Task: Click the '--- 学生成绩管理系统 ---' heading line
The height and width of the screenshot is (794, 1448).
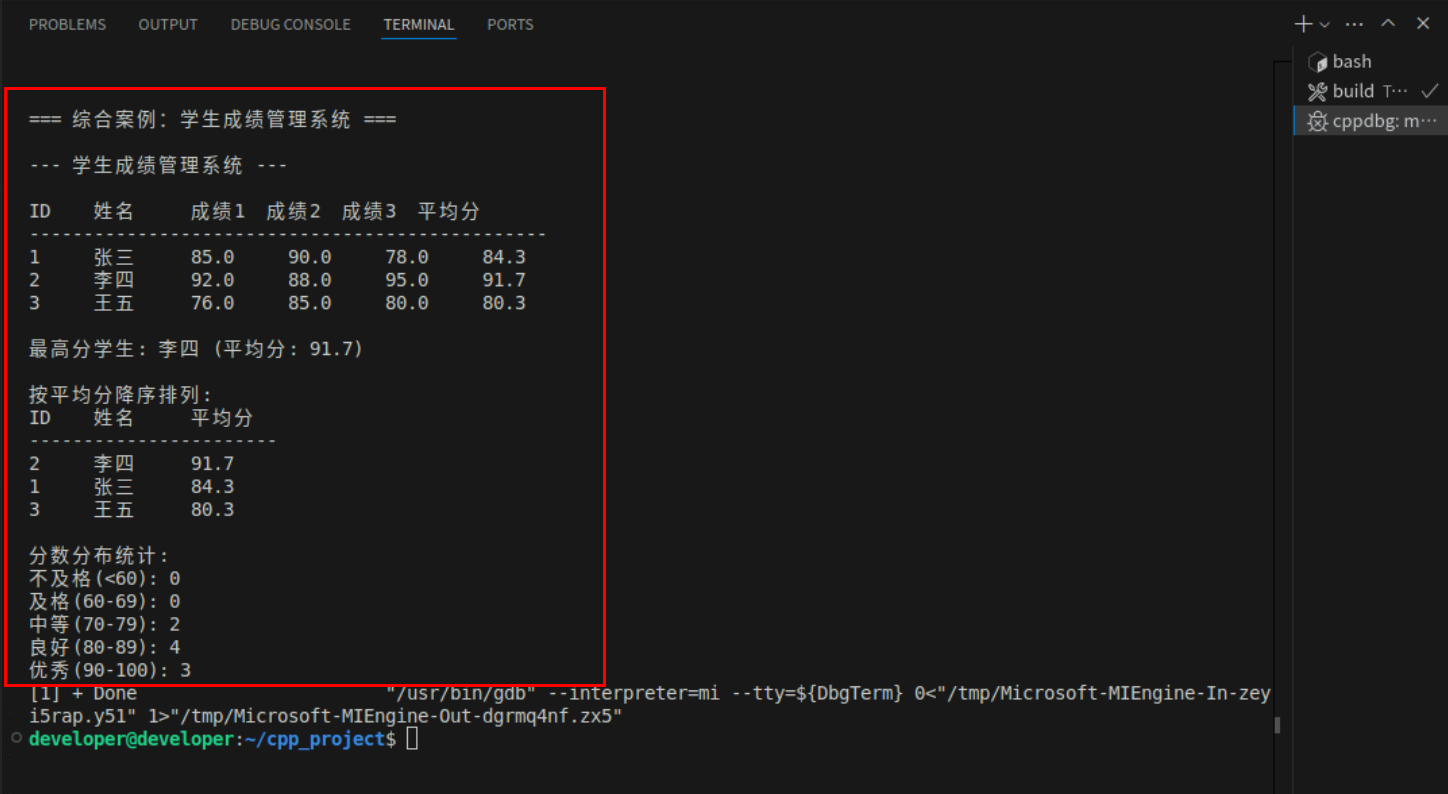Action: click(x=158, y=166)
